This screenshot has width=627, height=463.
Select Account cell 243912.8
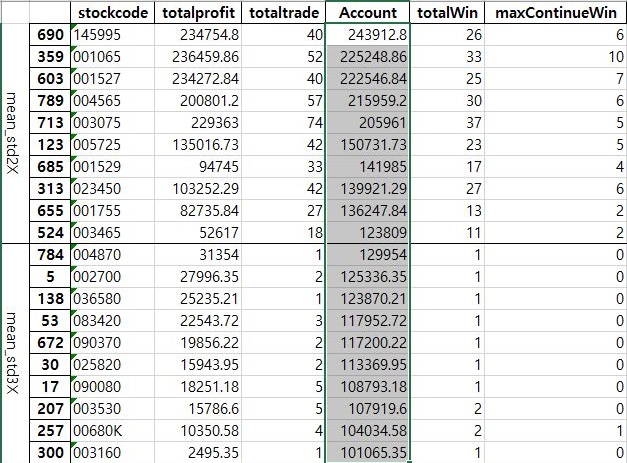[367, 35]
